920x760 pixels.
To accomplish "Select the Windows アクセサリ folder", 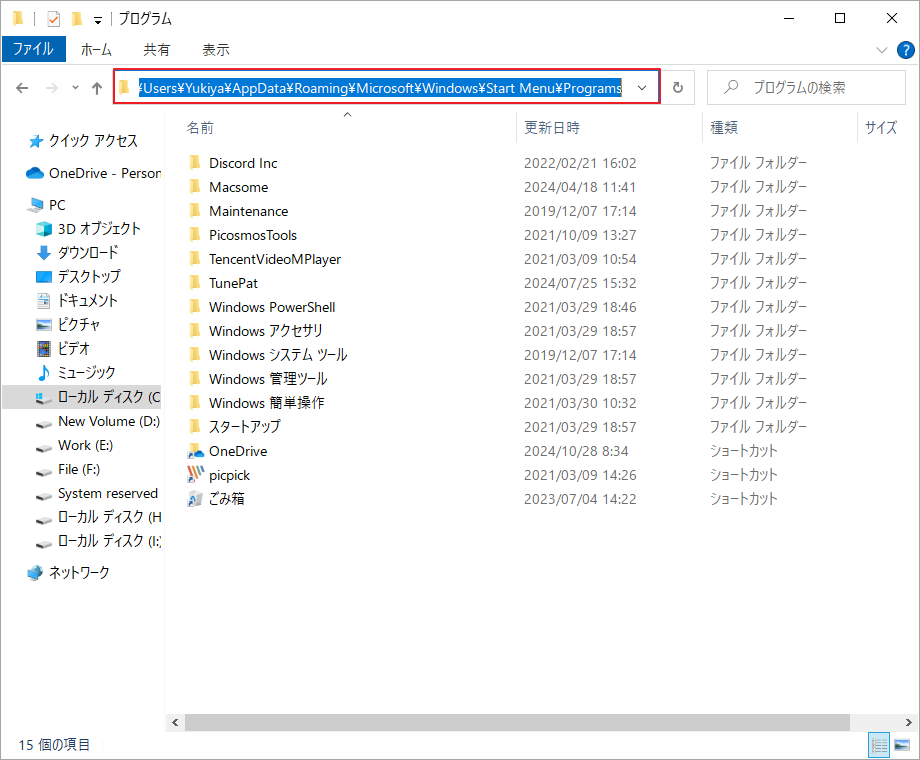I will point(265,331).
